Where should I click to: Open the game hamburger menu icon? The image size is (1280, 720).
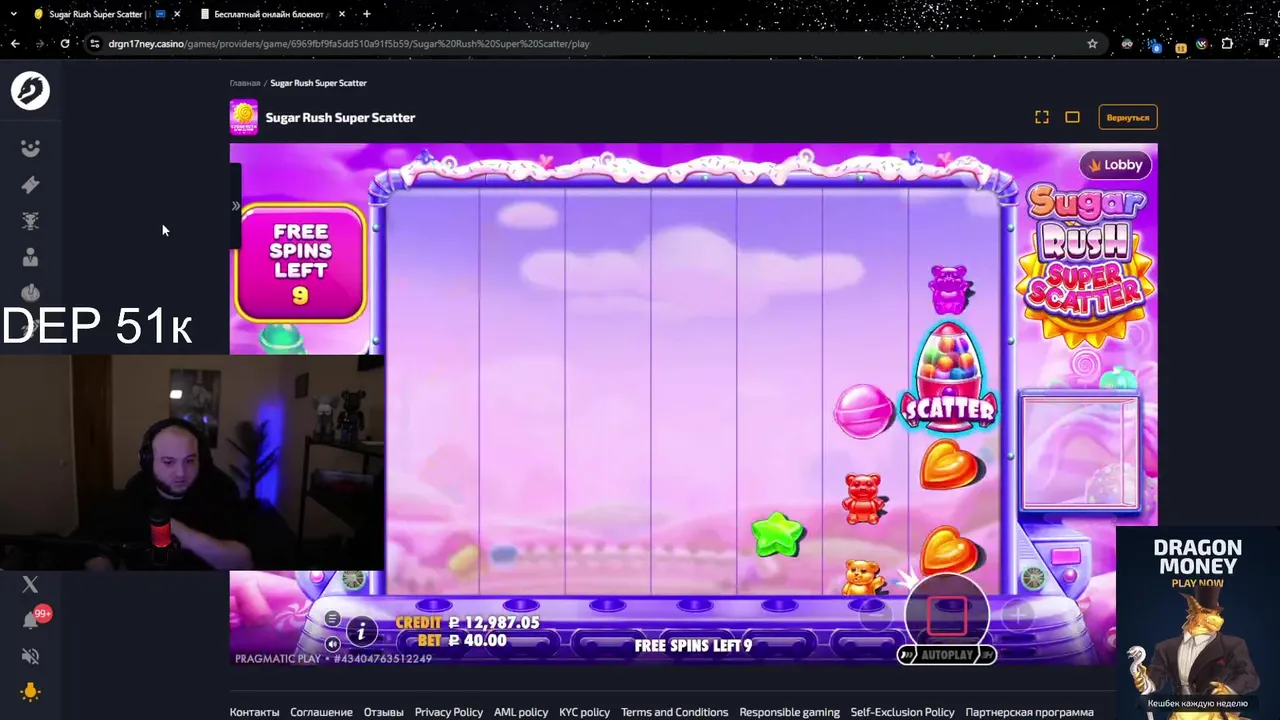[x=332, y=619]
